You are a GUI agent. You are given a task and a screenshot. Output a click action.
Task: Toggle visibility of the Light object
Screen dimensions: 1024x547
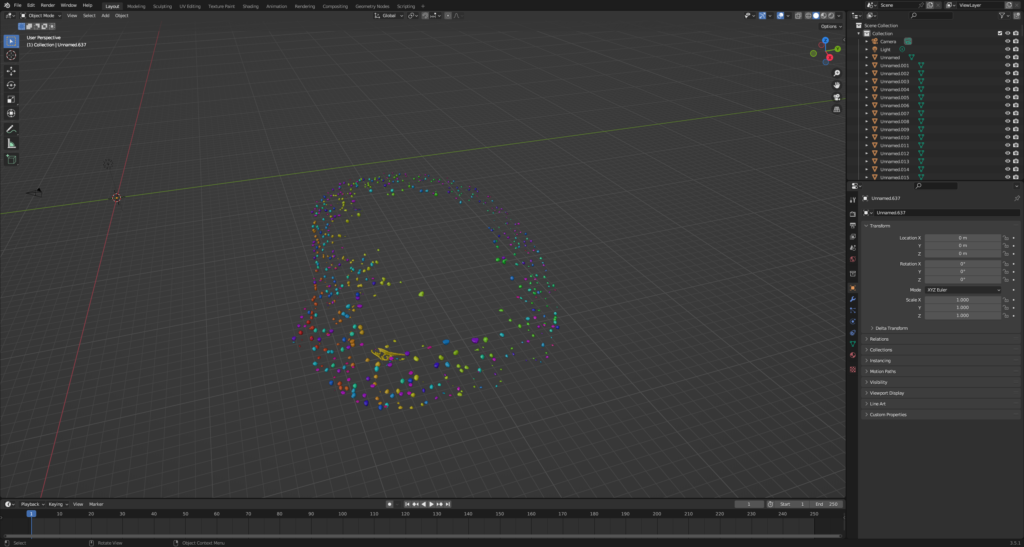(1006, 49)
